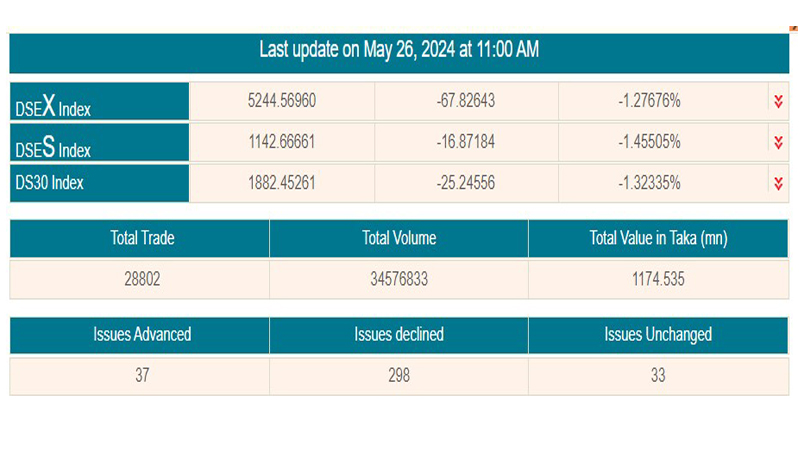Open the DSES Index label
This screenshot has height=450, width=800.
tap(53, 148)
